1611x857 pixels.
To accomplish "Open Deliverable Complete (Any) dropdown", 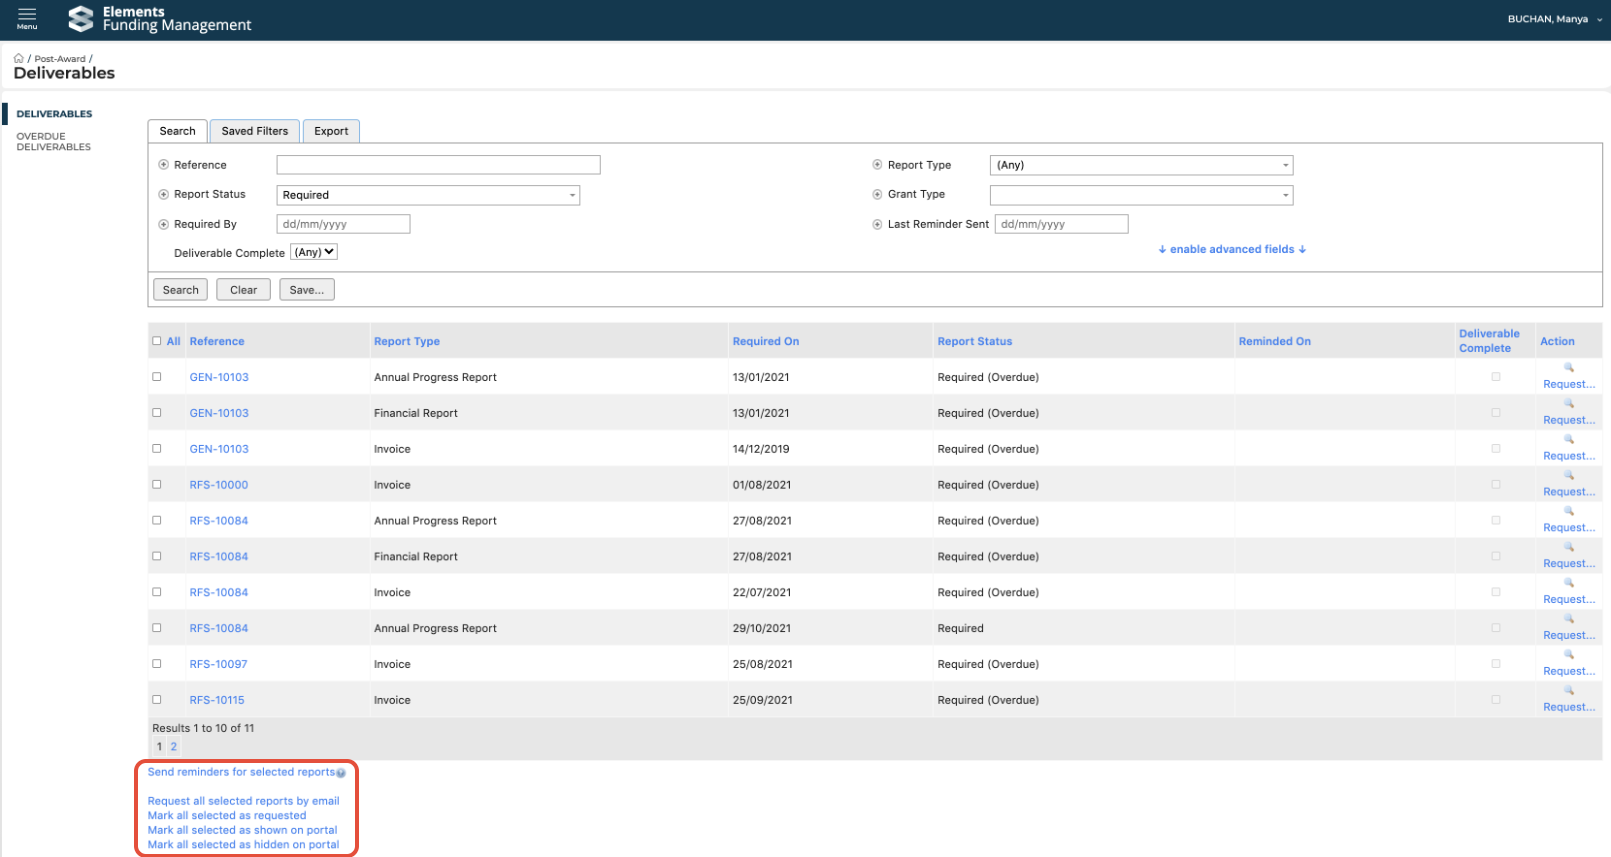I will pyautogui.click(x=314, y=252).
